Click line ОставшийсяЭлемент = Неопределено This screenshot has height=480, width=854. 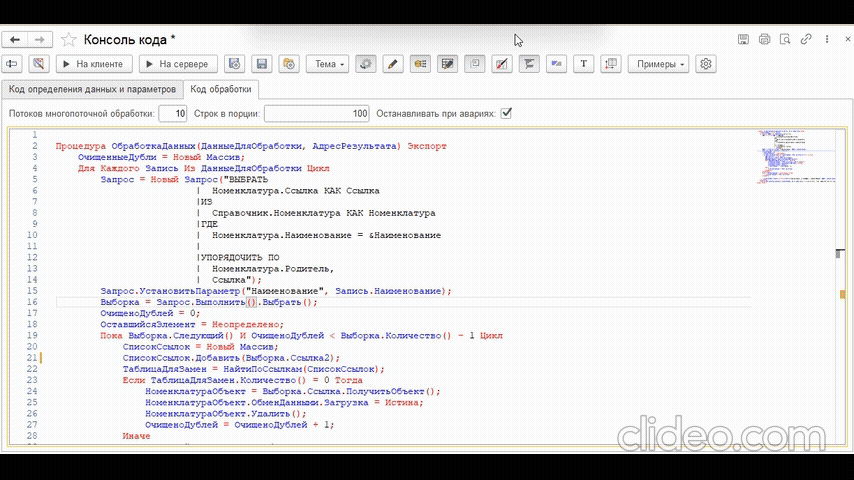coord(192,324)
